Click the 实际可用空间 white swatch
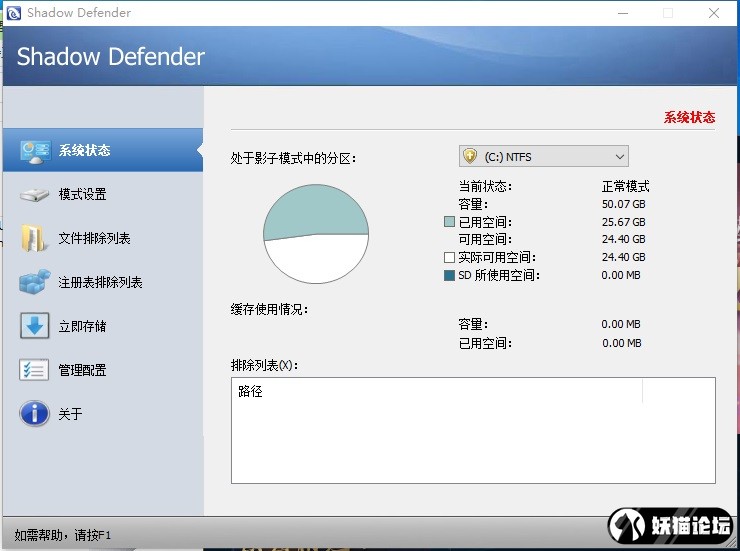 tap(449, 257)
